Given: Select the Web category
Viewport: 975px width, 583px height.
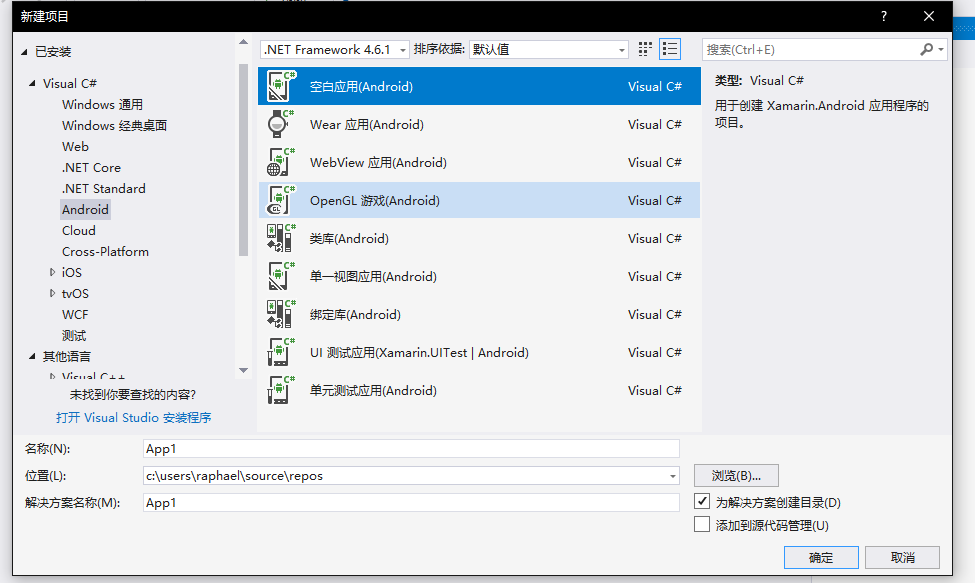Looking at the screenshot, I should click(x=75, y=147).
